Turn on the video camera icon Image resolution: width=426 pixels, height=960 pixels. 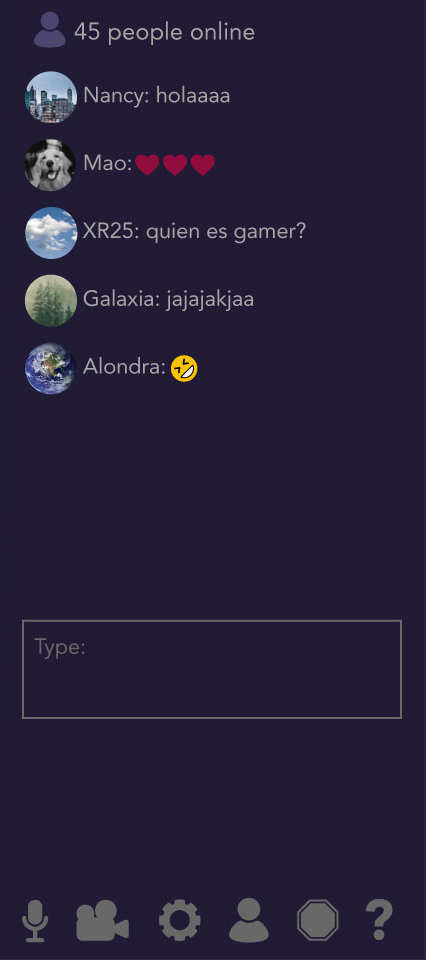(102, 920)
